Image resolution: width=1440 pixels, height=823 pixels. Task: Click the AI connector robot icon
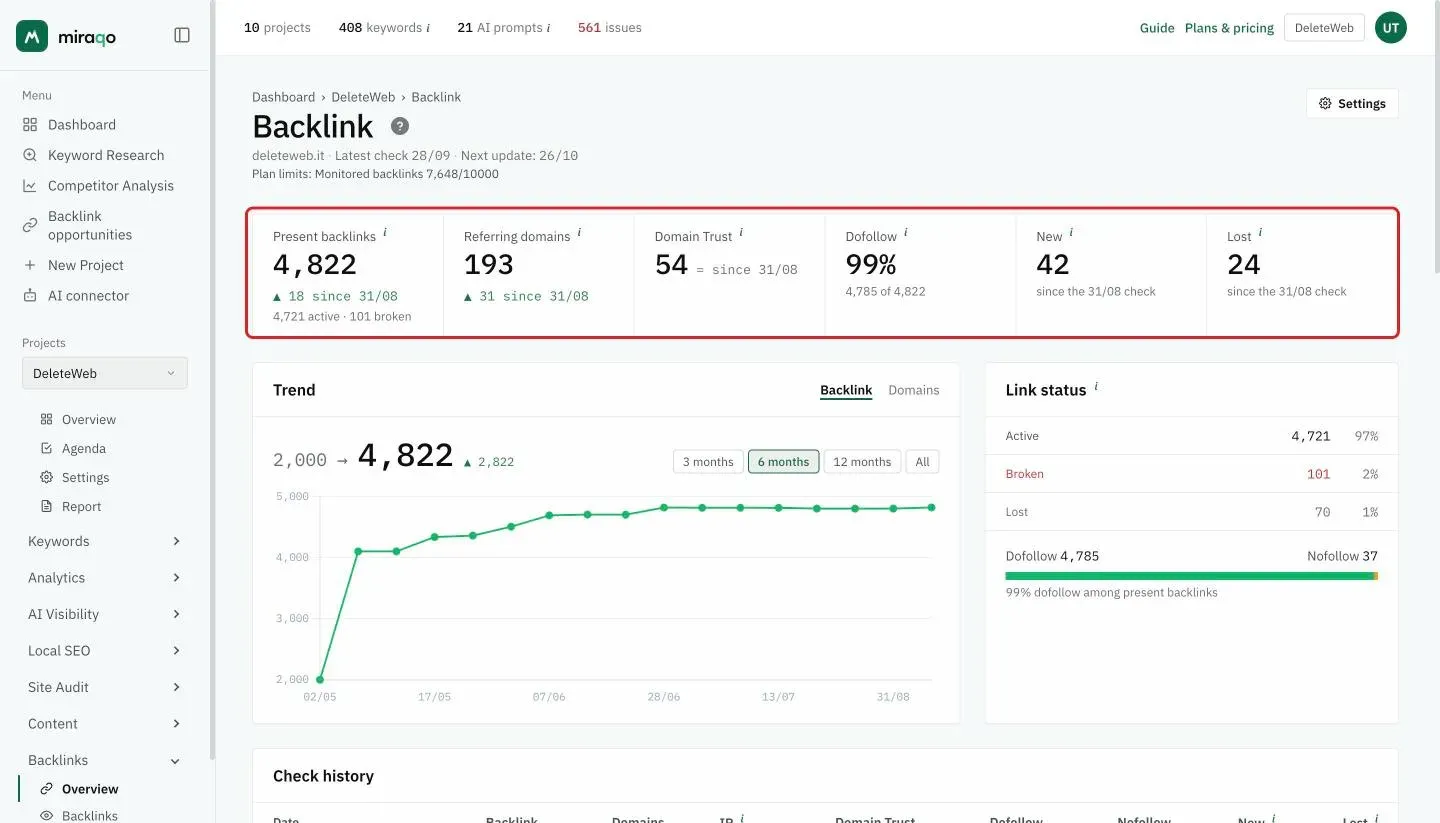point(30,296)
